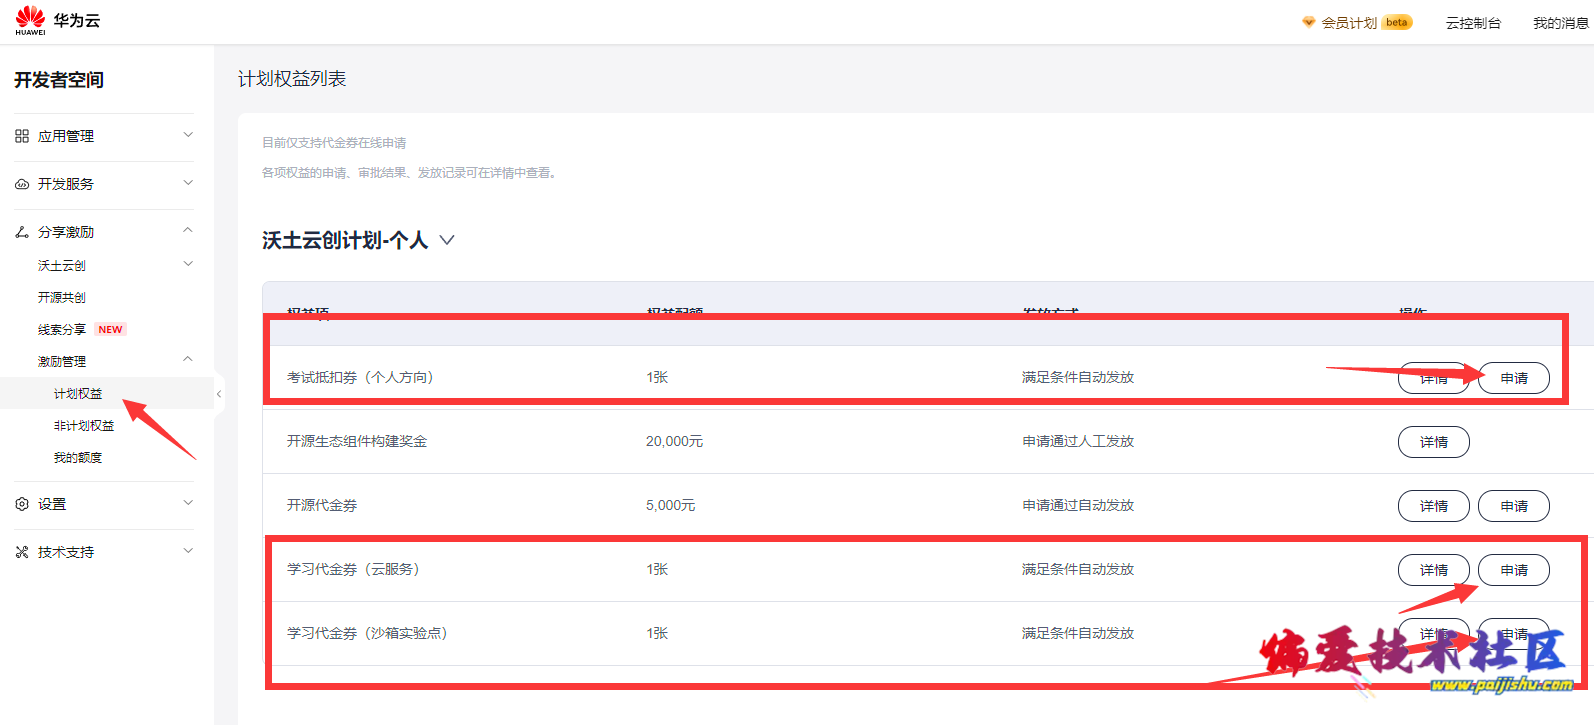Click the 华为云 brand name

(77, 20)
